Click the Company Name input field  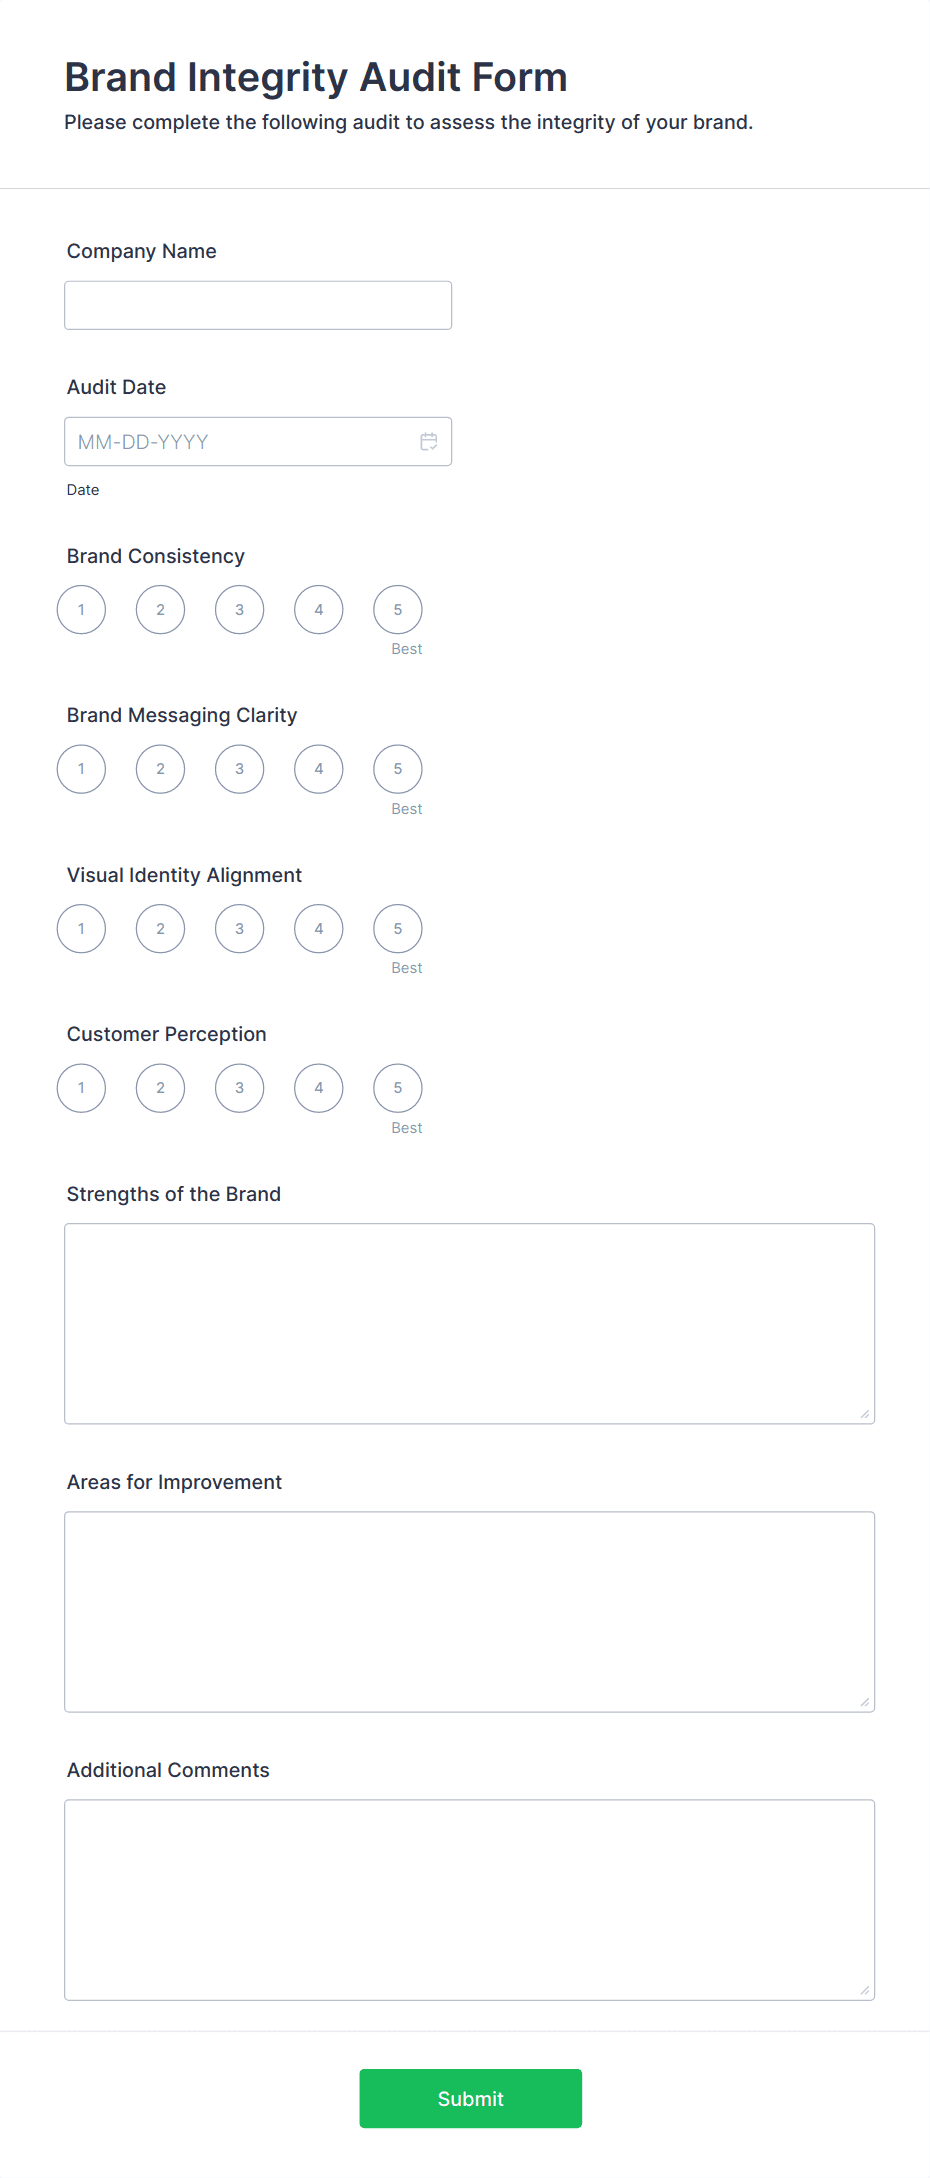click(x=258, y=304)
